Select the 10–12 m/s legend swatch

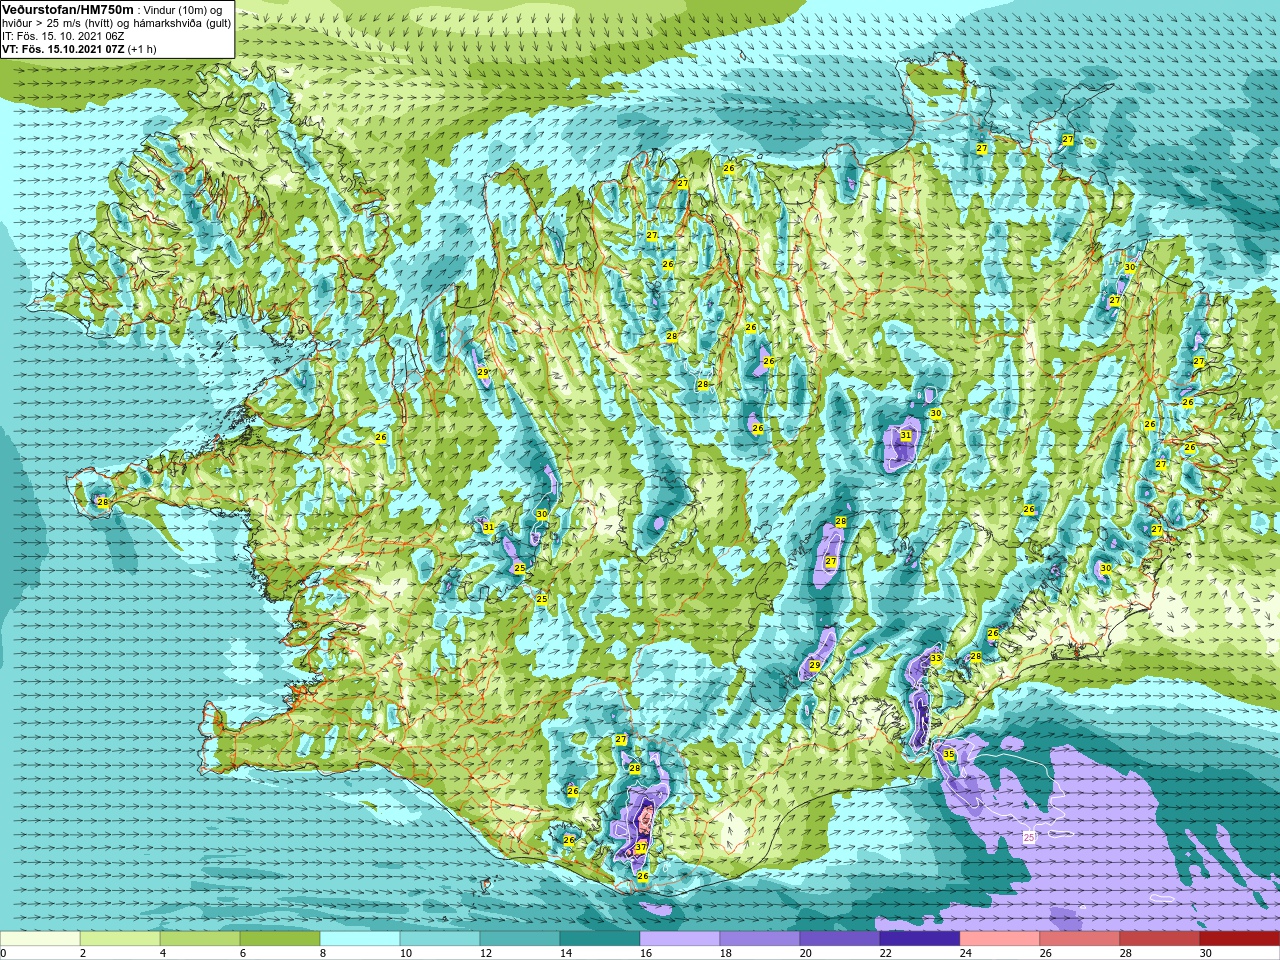pyautogui.click(x=440, y=939)
